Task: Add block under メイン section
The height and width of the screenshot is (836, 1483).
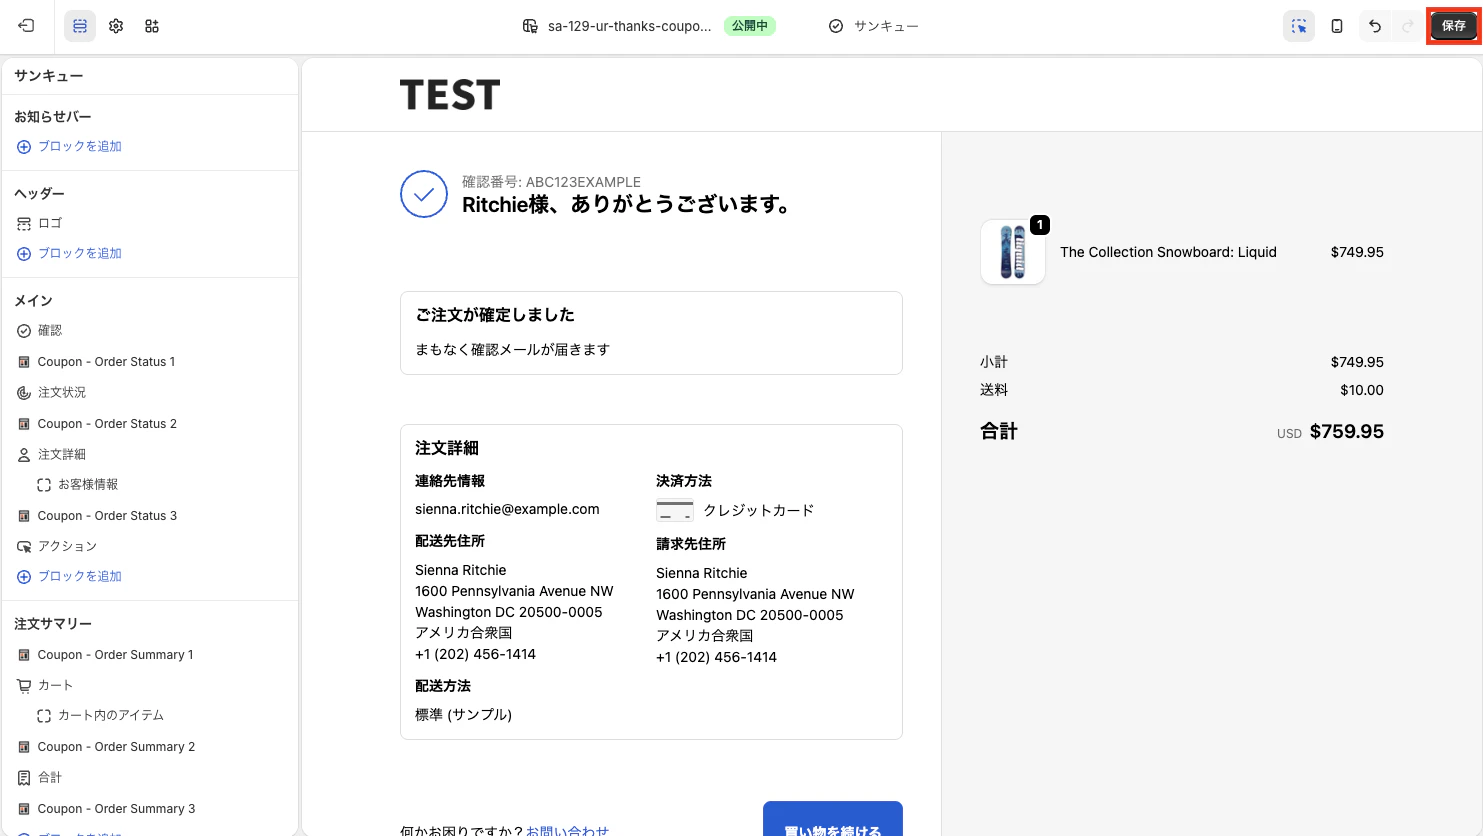Action: click(x=69, y=576)
